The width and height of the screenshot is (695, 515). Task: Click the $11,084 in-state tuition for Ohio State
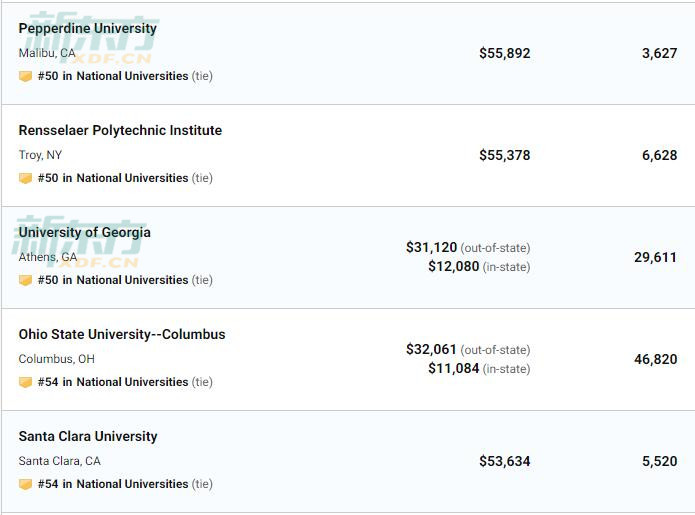pos(453,369)
